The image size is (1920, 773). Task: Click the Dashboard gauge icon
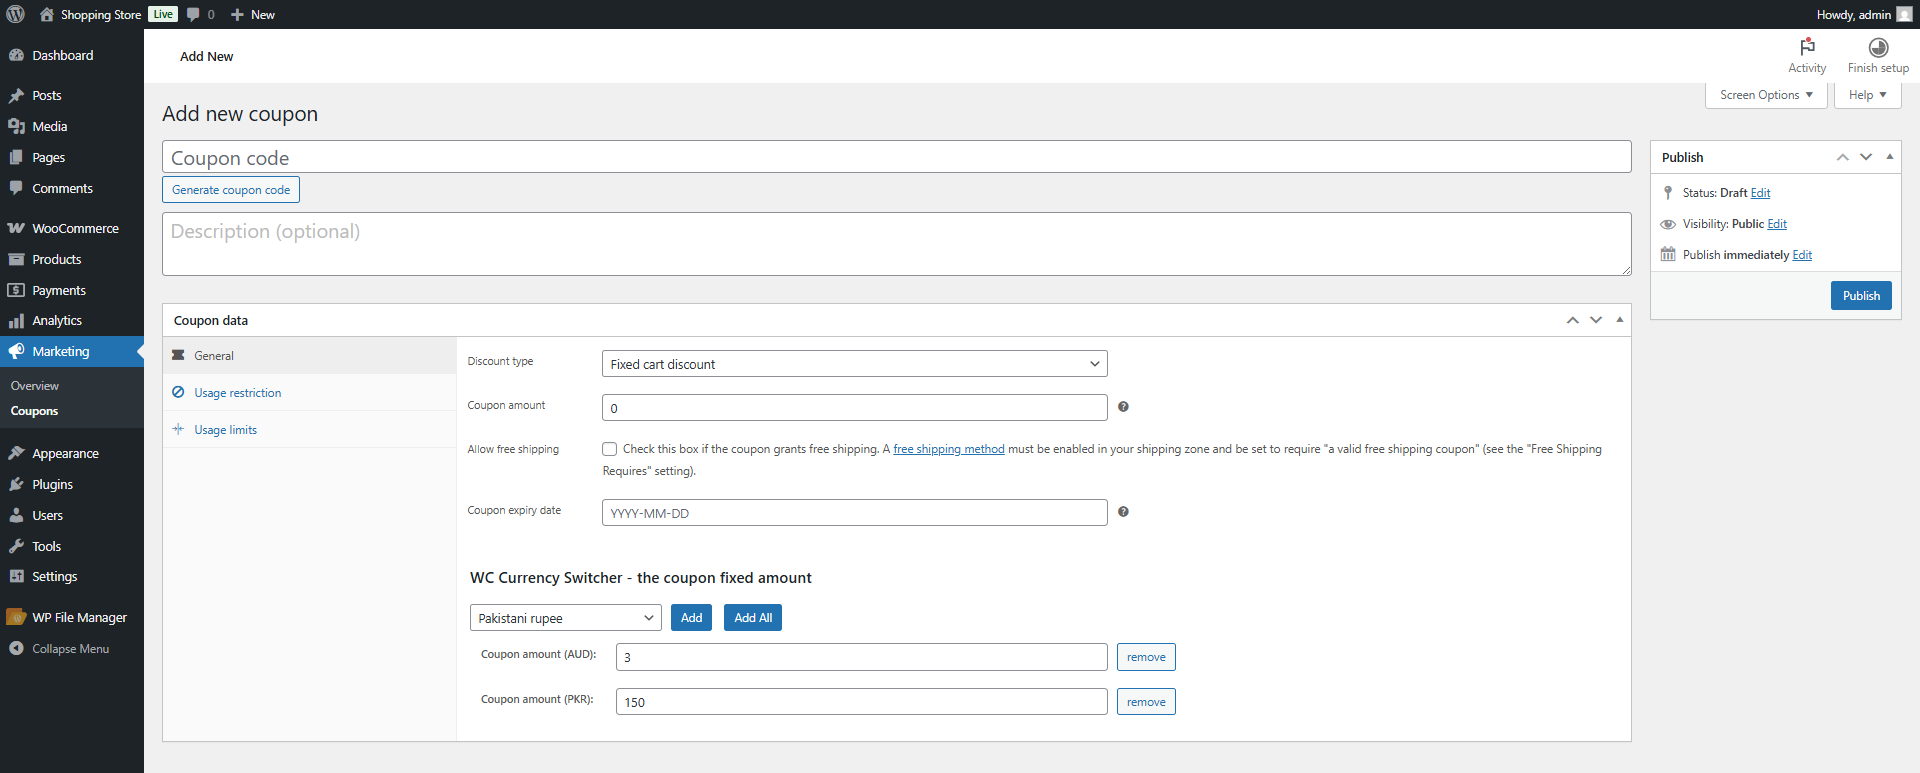click(x=16, y=55)
